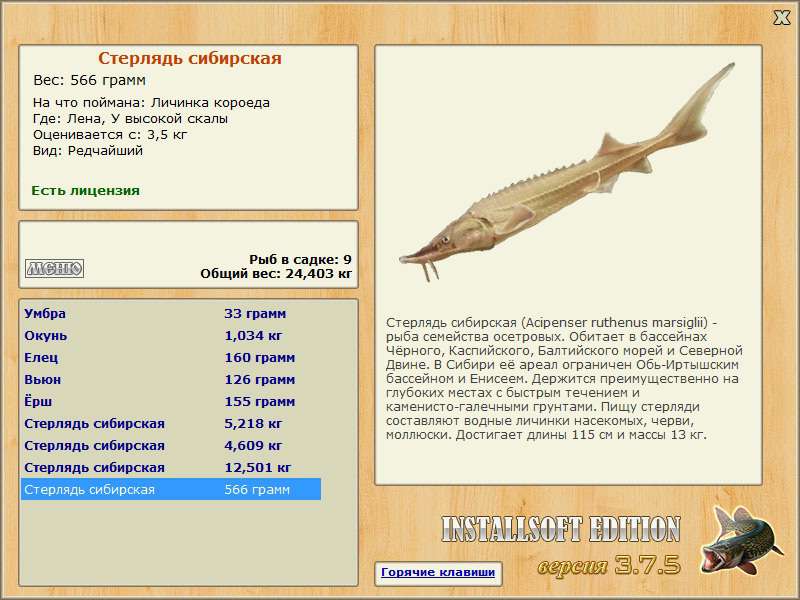800x600 pixels.
Task: Click the Рыб в садке: 9 text
Action: coord(300,259)
